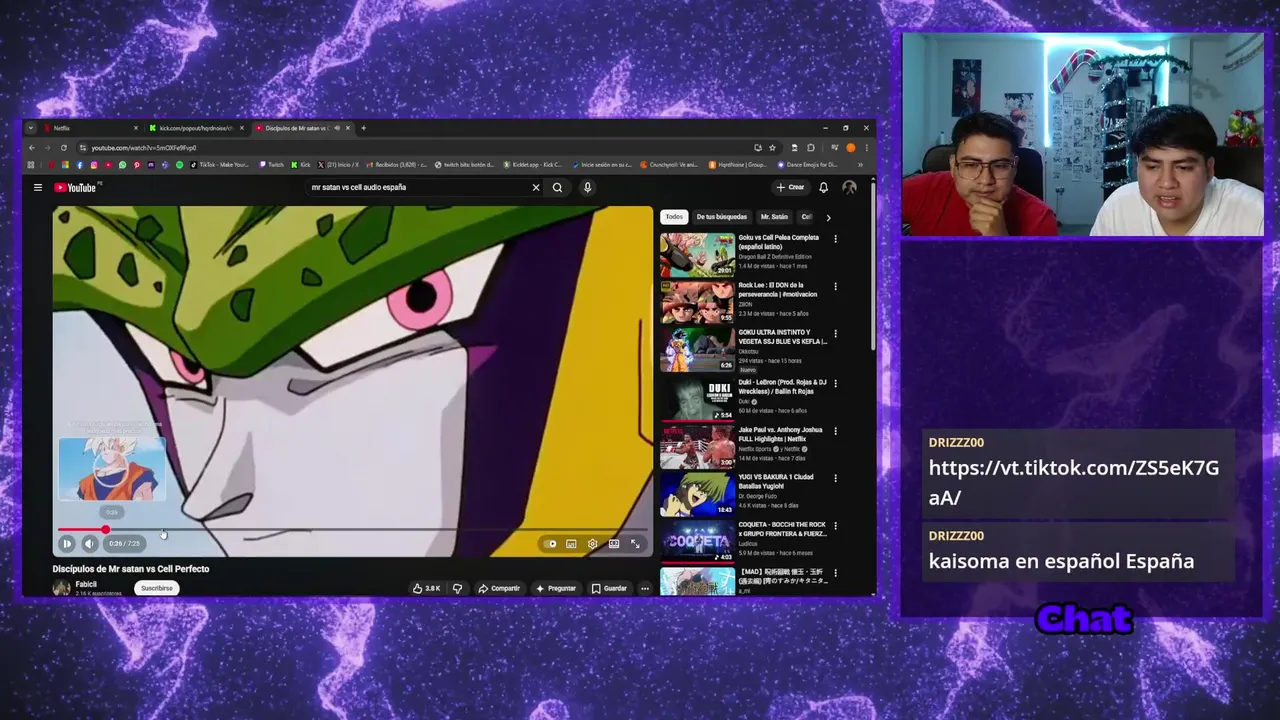Open the Fabicil channel name link
This screenshot has height=720, width=1280.
click(86, 584)
